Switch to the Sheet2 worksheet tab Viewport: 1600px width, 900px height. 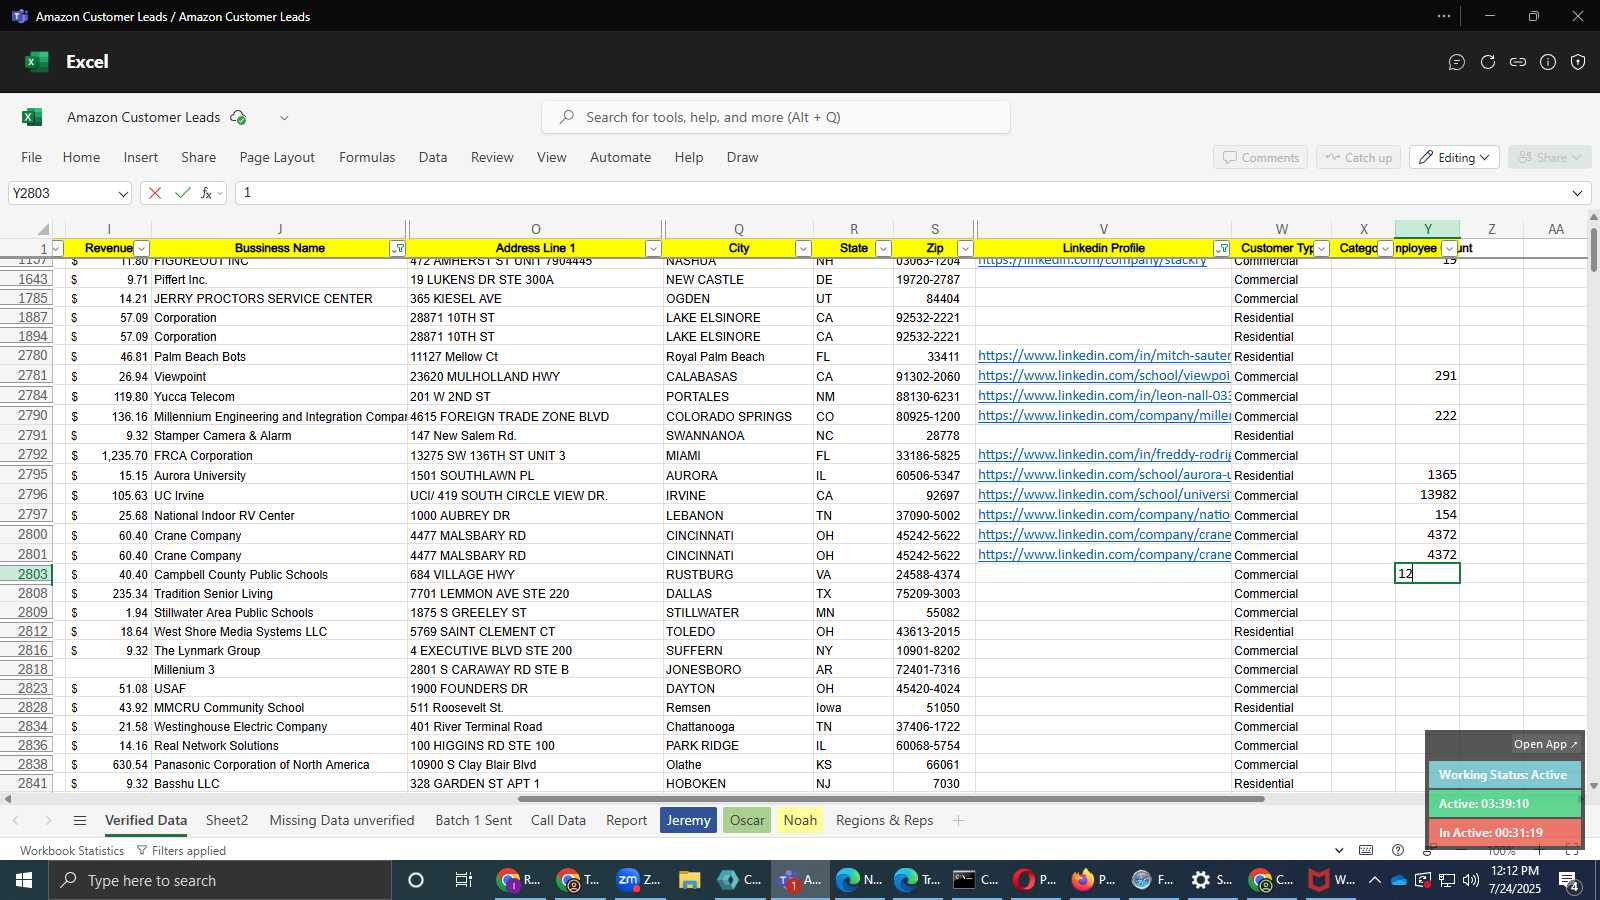(x=227, y=821)
